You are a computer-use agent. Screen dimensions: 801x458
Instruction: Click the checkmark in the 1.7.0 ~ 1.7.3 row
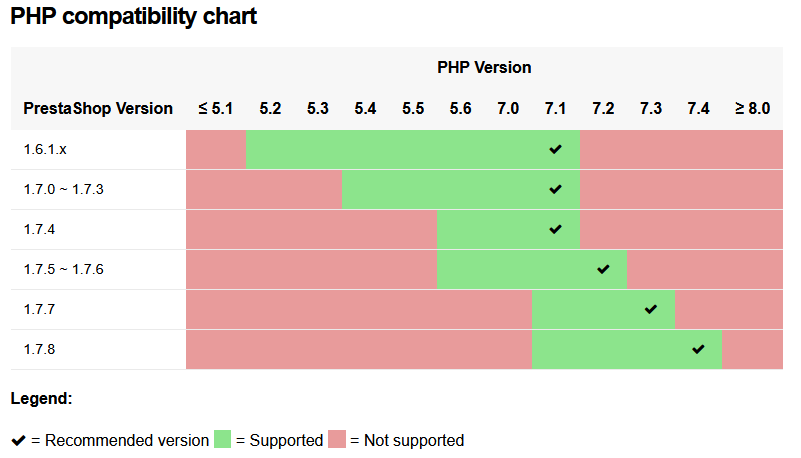click(x=556, y=189)
